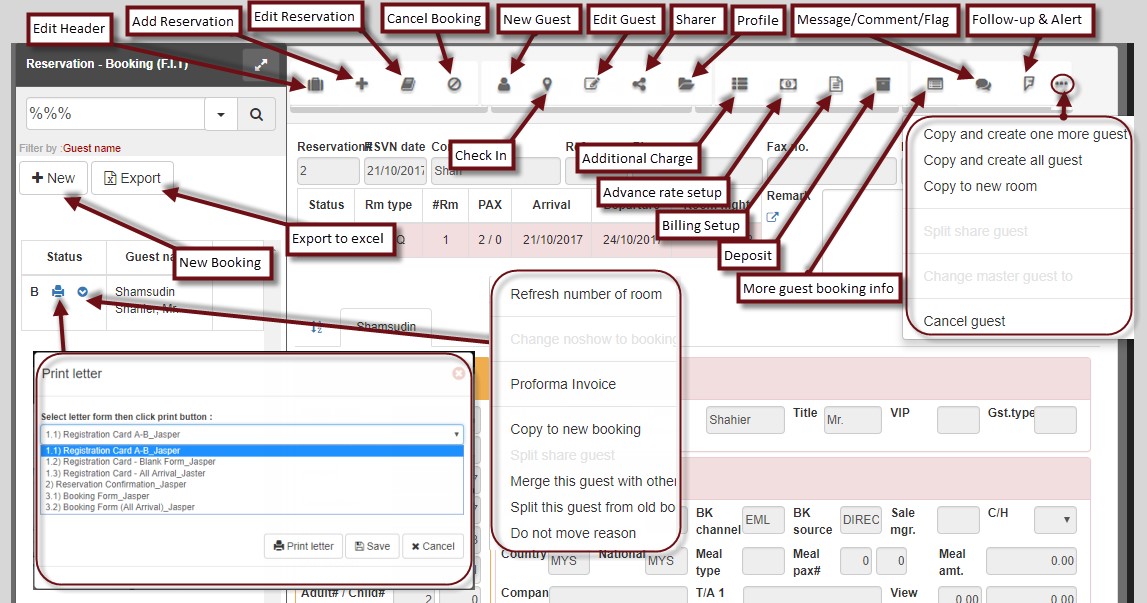Open the letter form select dropdown
The image size is (1147, 603).
(x=252, y=434)
